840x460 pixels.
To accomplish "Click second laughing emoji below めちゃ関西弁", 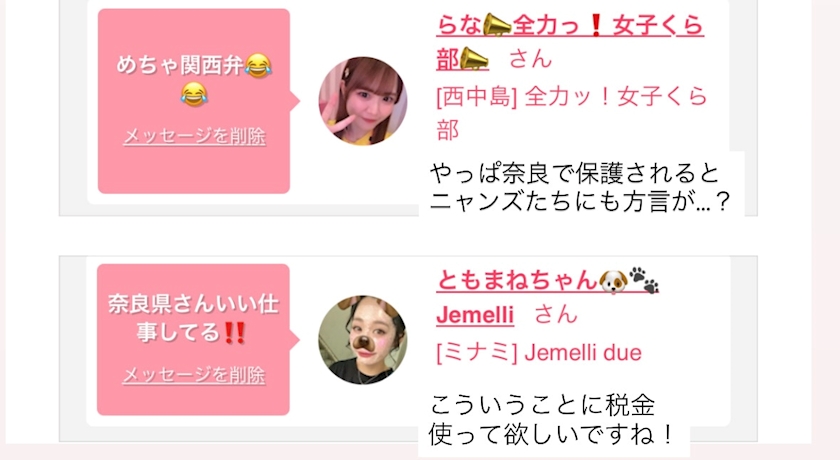I will pyautogui.click(x=194, y=94).
